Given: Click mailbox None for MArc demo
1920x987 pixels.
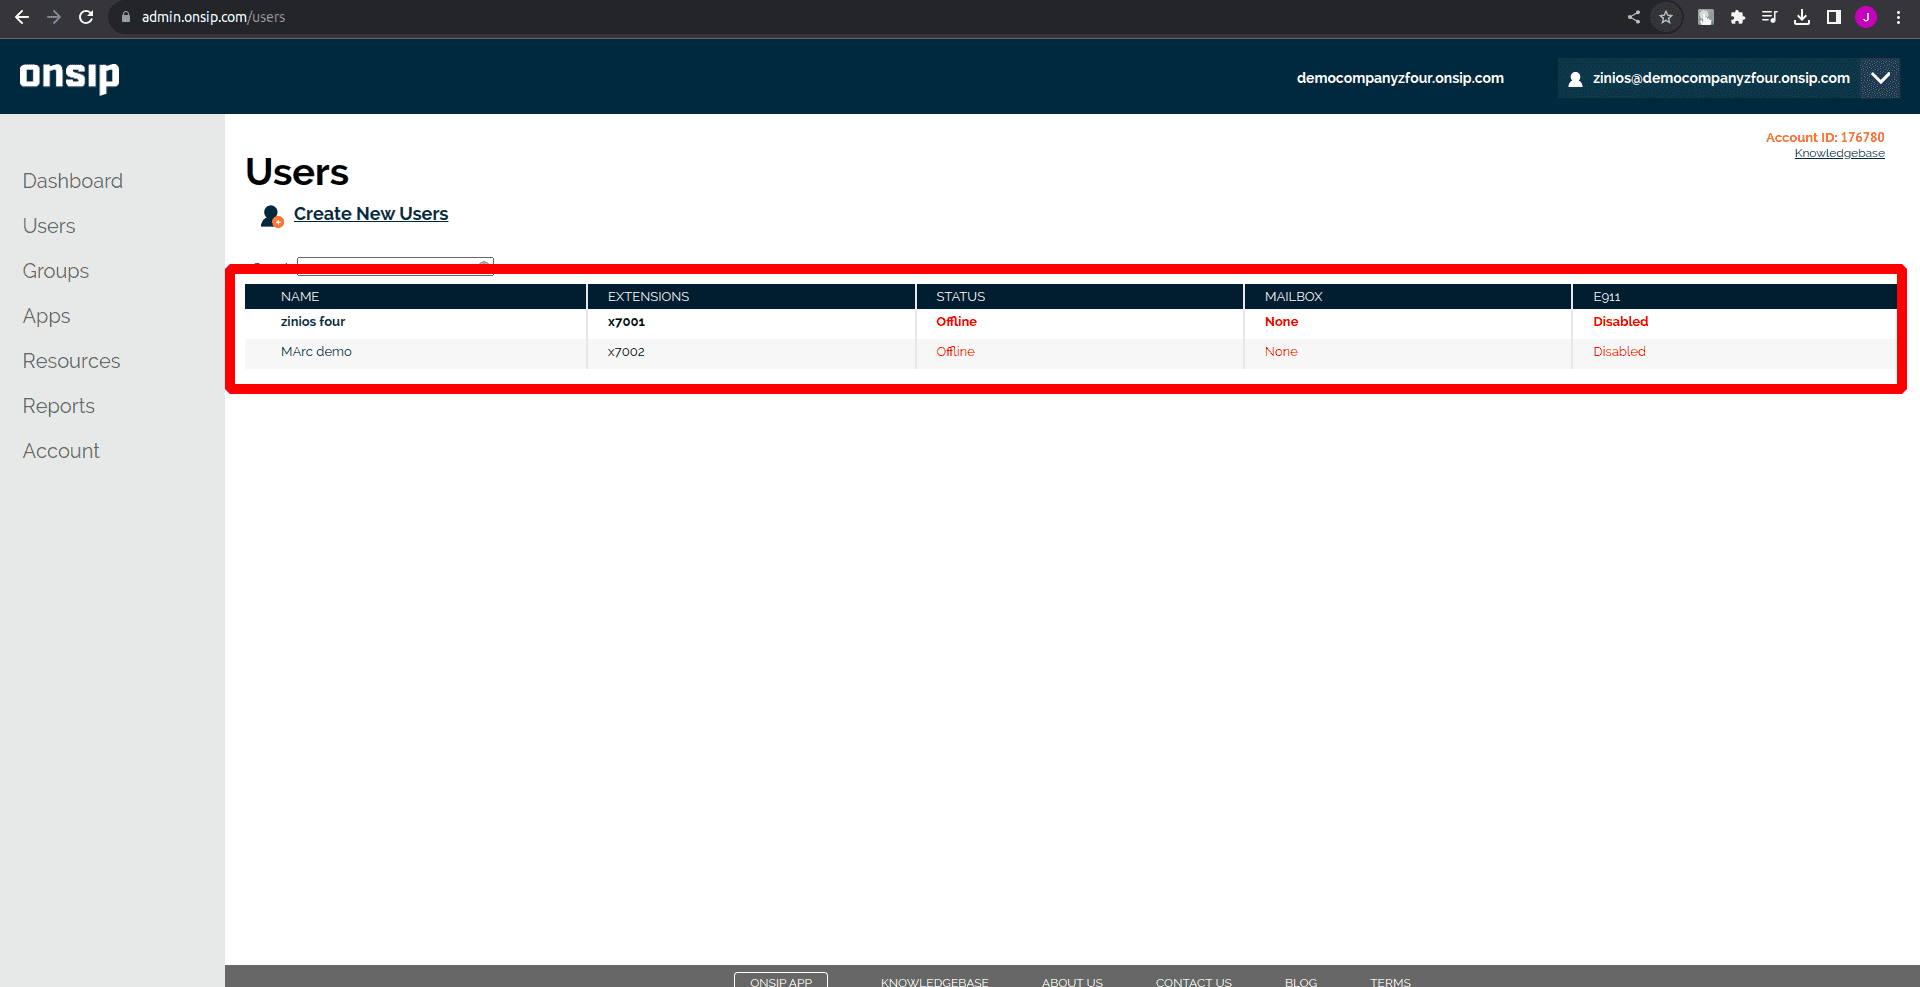Looking at the screenshot, I should coord(1281,352).
